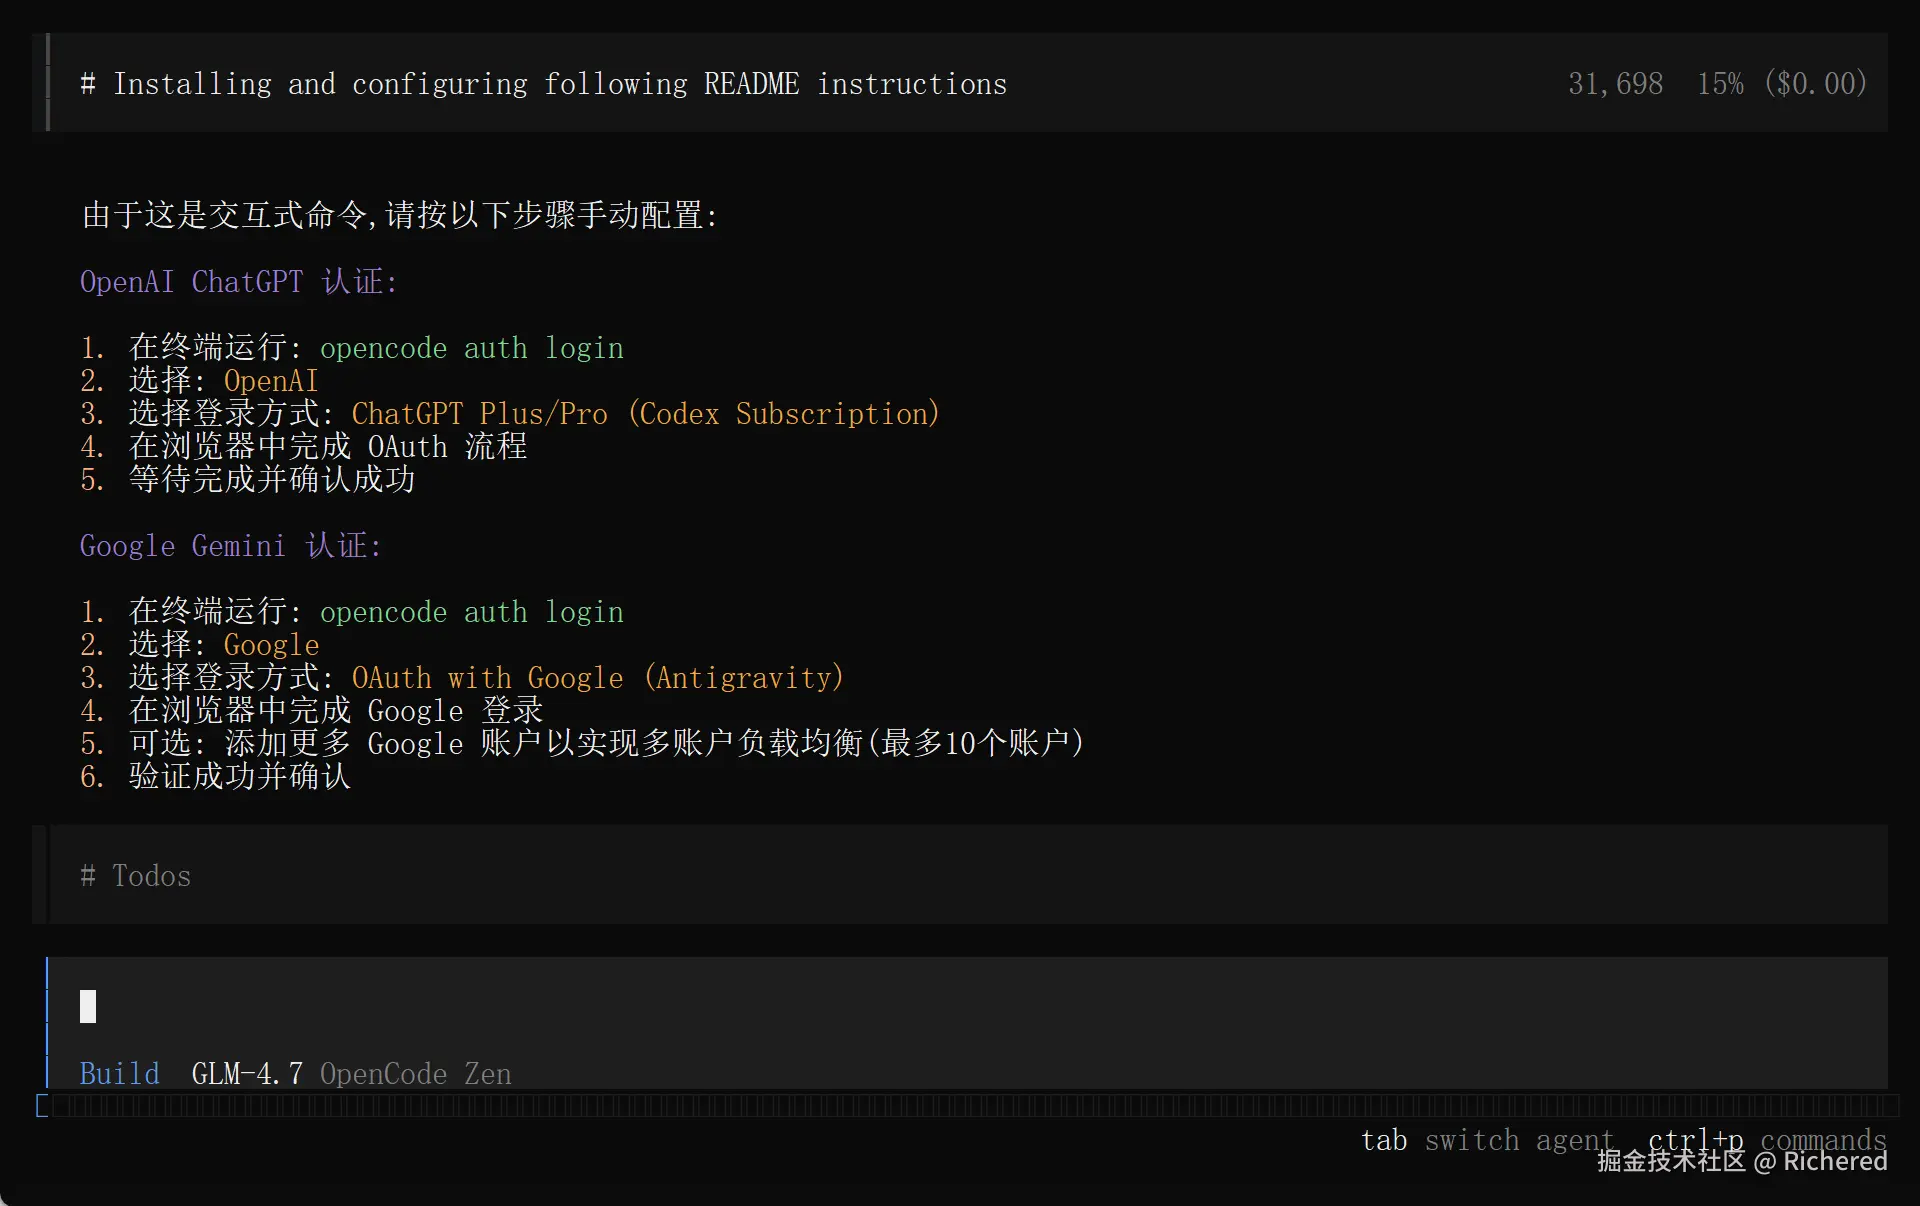This screenshot has height=1206, width=1920.
Task: Click the tab switch agent hint
Action: coord(1486,1140)
